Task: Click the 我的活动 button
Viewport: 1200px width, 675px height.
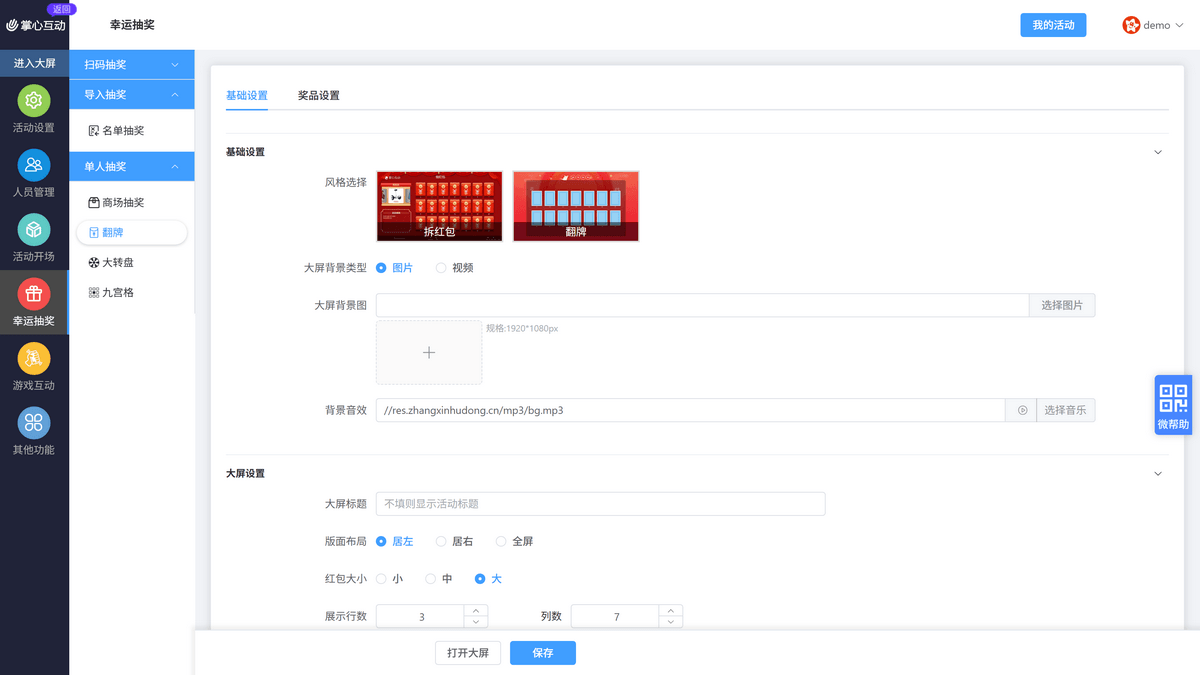Action: pos(1053,25)
